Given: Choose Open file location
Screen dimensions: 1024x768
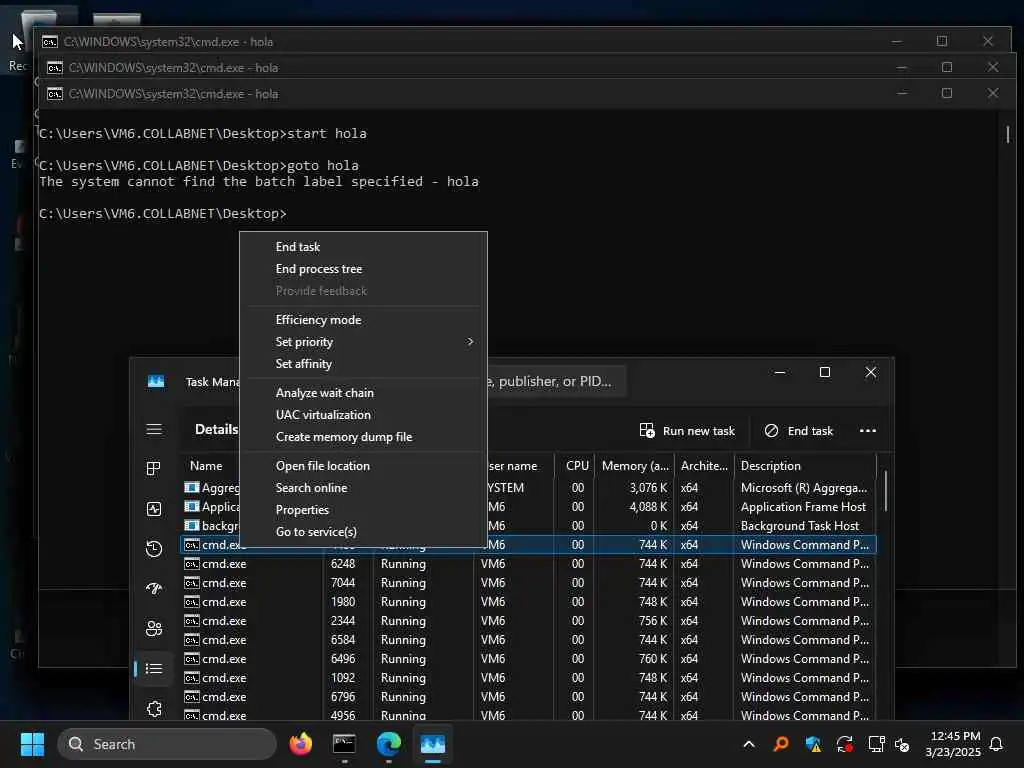Looking at the screenshot, I should pos(323,466).
